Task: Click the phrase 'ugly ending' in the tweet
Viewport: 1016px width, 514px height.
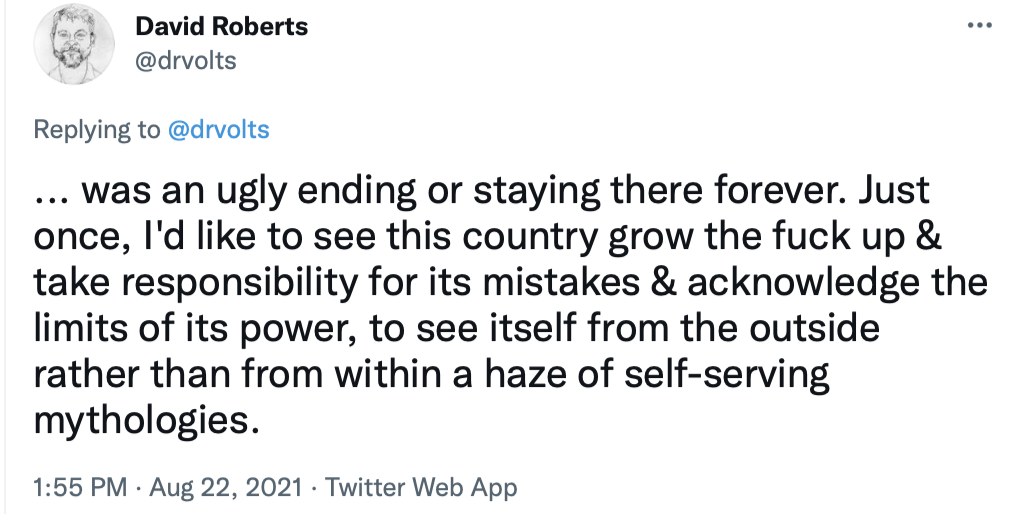Action: pos(297,190)
